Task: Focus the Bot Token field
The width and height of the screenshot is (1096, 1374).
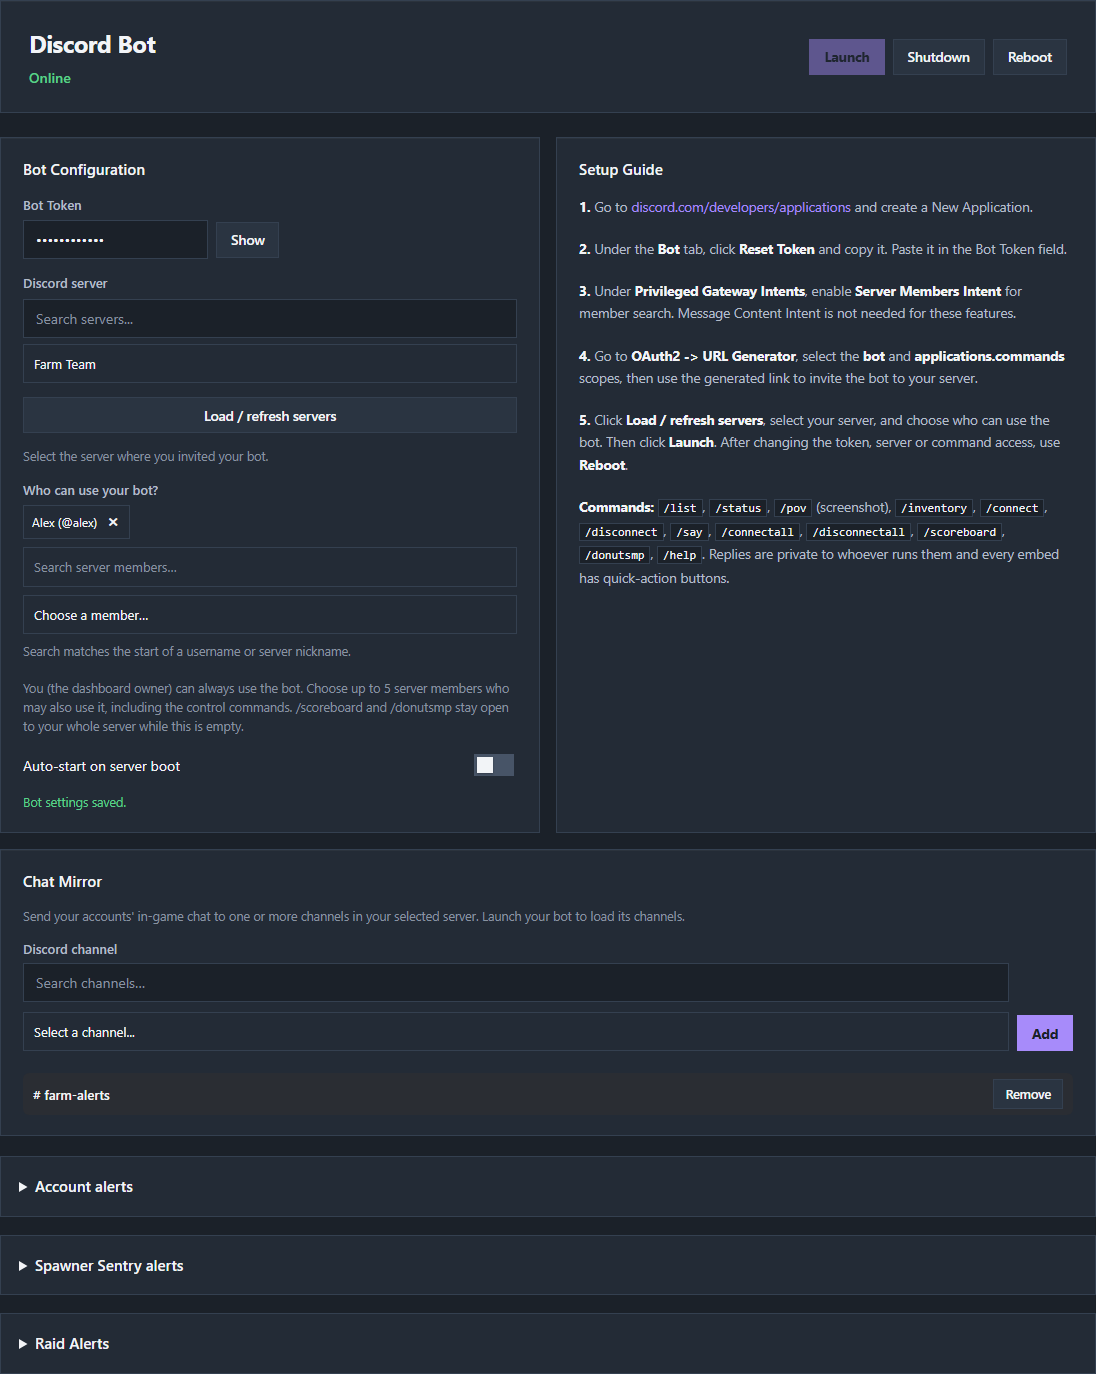Action: point(115,240)
